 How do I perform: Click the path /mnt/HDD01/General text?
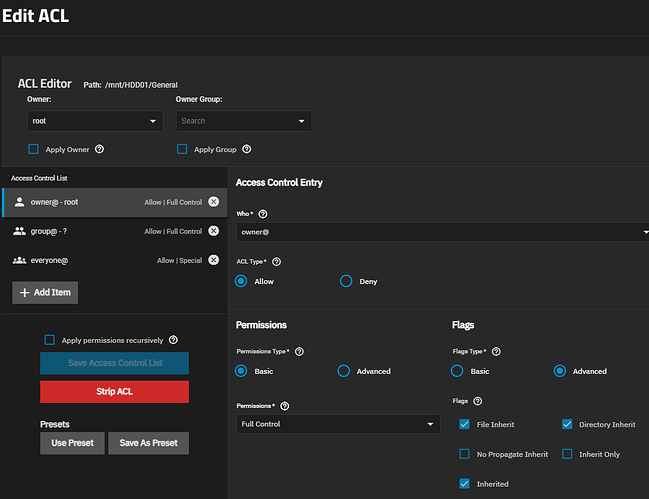[x=141, y=85]
